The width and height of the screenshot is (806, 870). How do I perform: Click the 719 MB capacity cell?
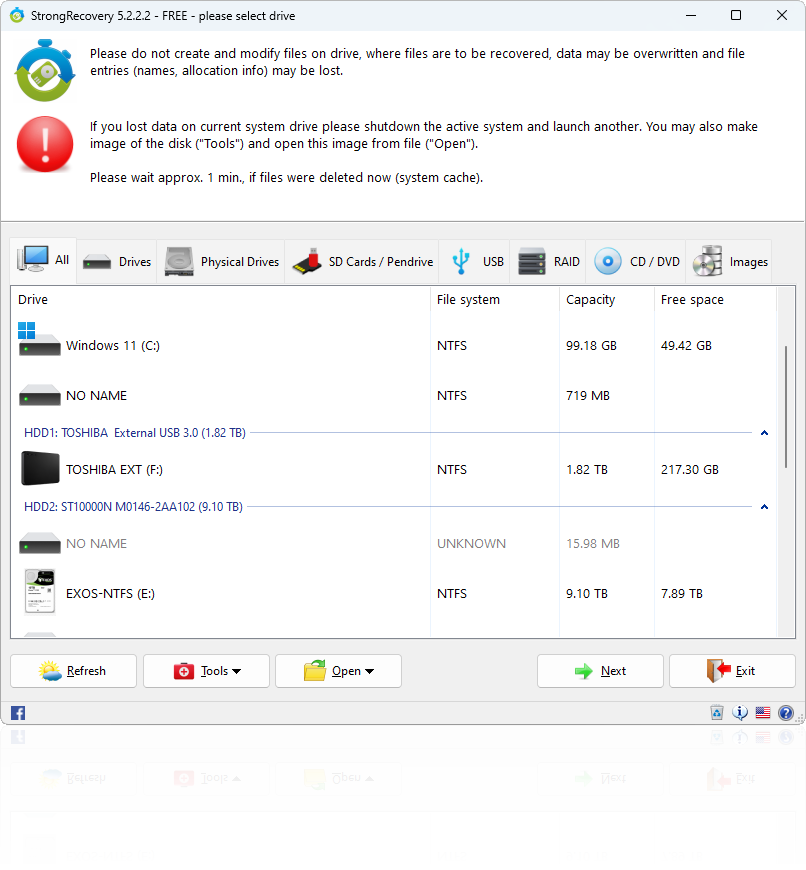588,396
